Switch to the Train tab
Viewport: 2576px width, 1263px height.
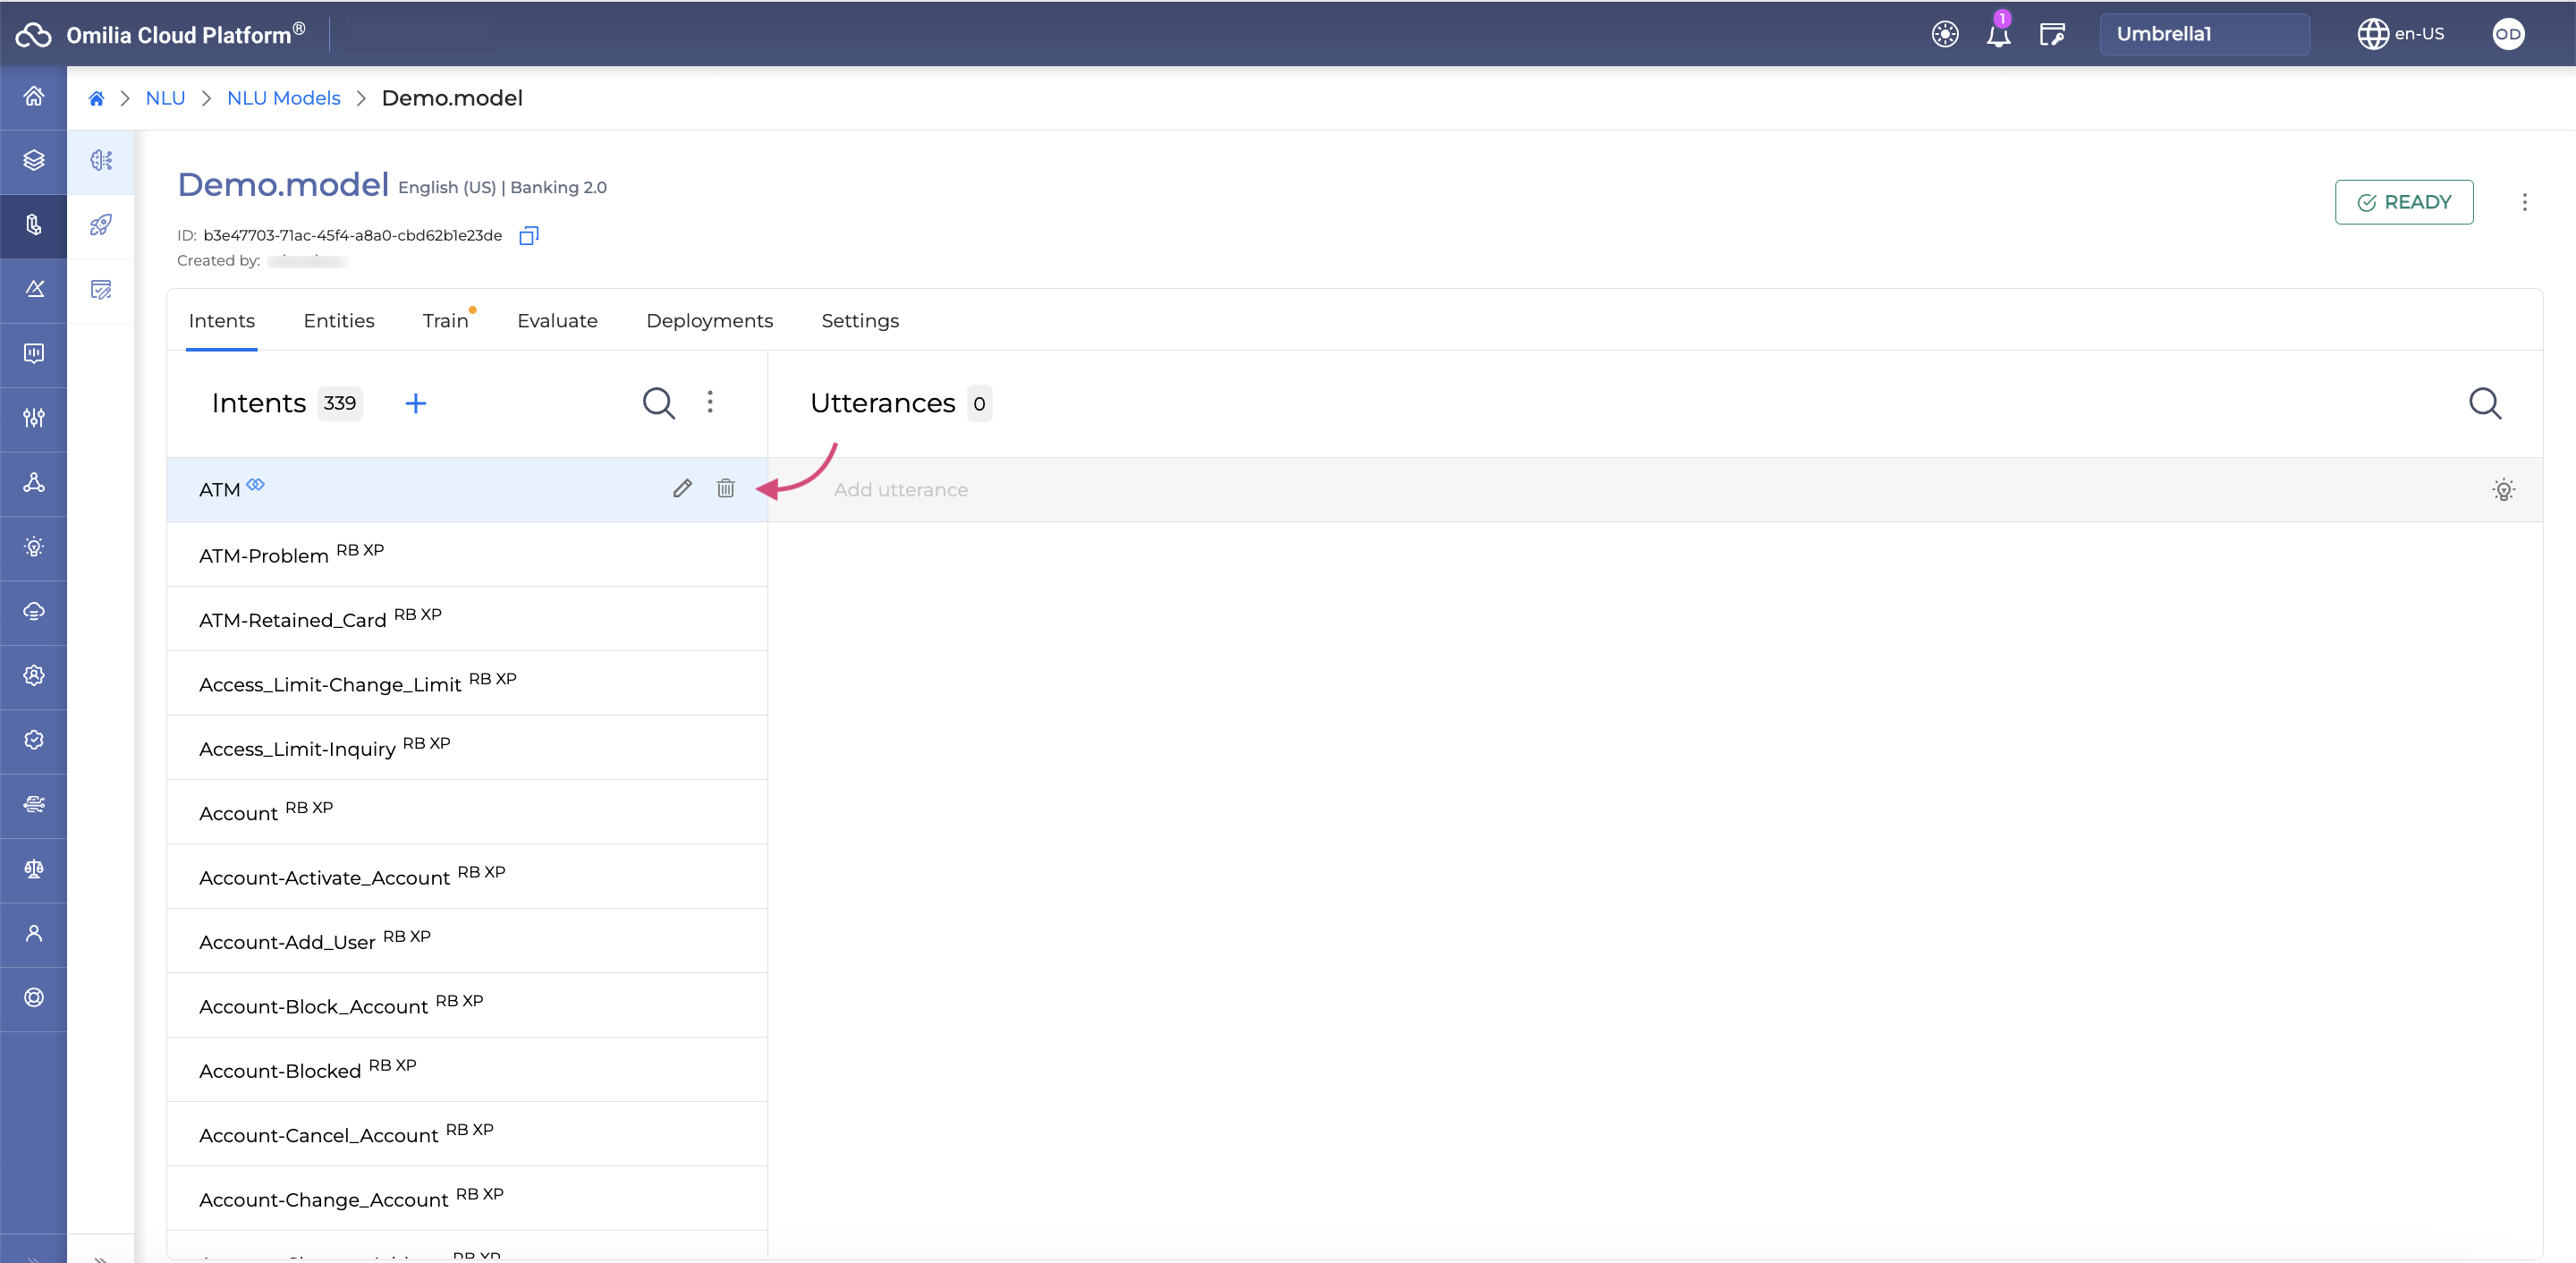pyautogui.click(x=444, y=320)
